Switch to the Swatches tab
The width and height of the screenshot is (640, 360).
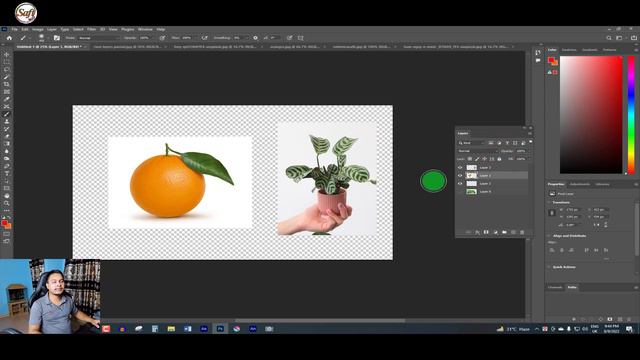[x=569, y=50]
